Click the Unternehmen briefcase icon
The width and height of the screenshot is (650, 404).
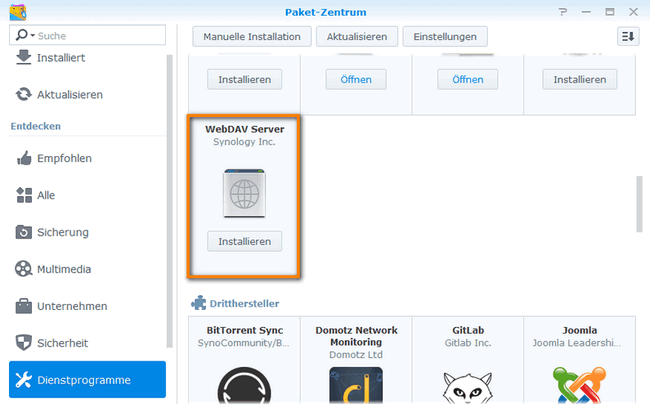24,306
